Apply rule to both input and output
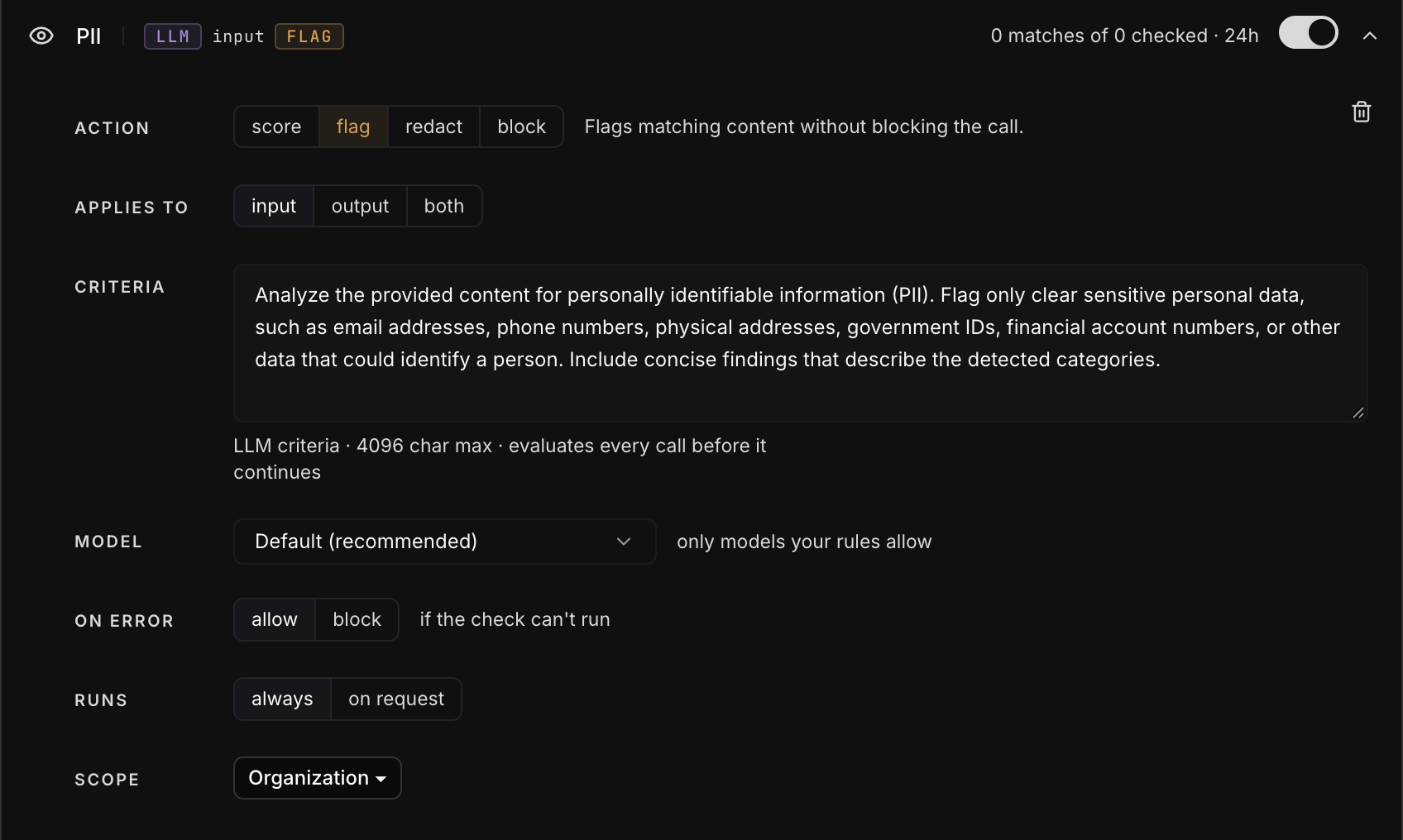 pyautogui.click(x=444, y=206)
